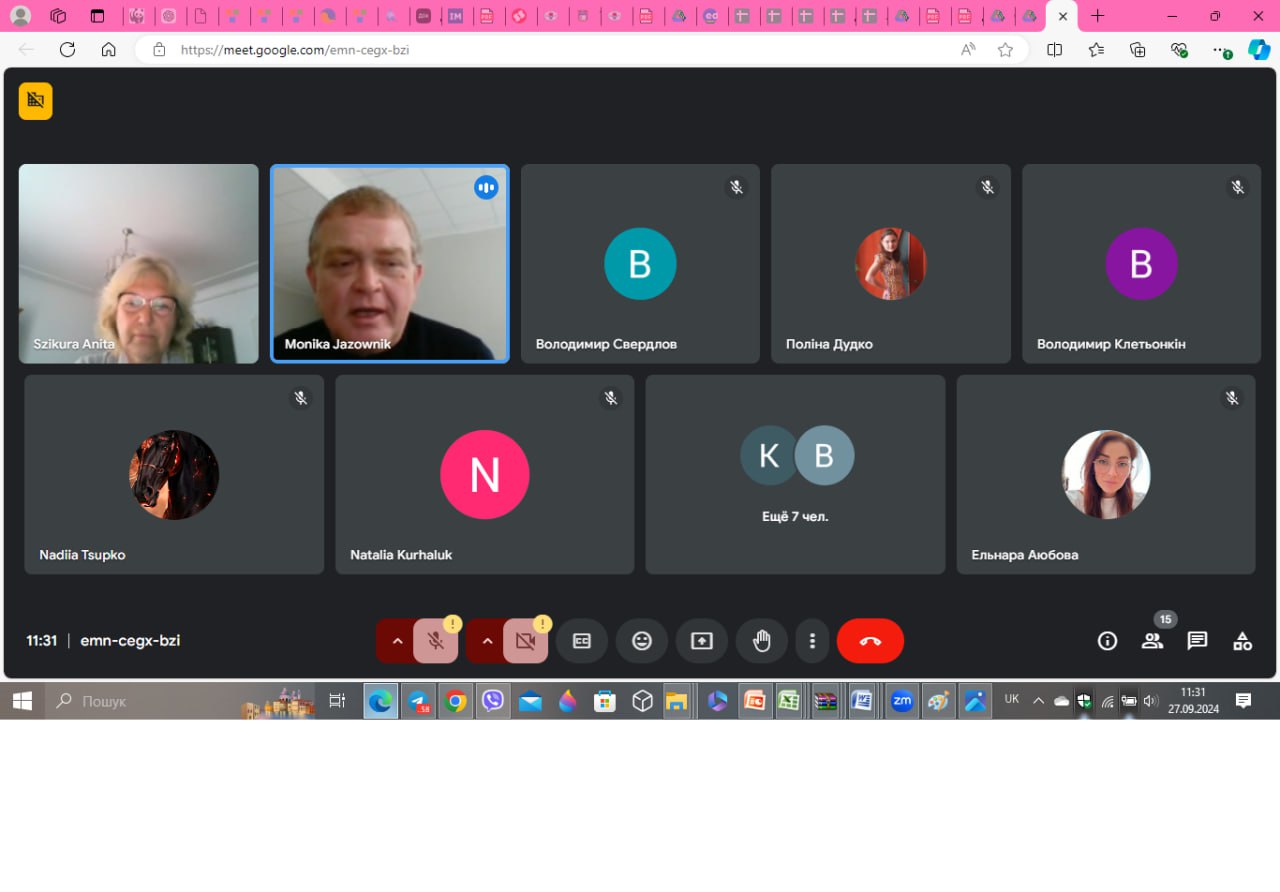Open Edge profile avatar menu
1280x892 pixels.
click(x=20, y=16)
